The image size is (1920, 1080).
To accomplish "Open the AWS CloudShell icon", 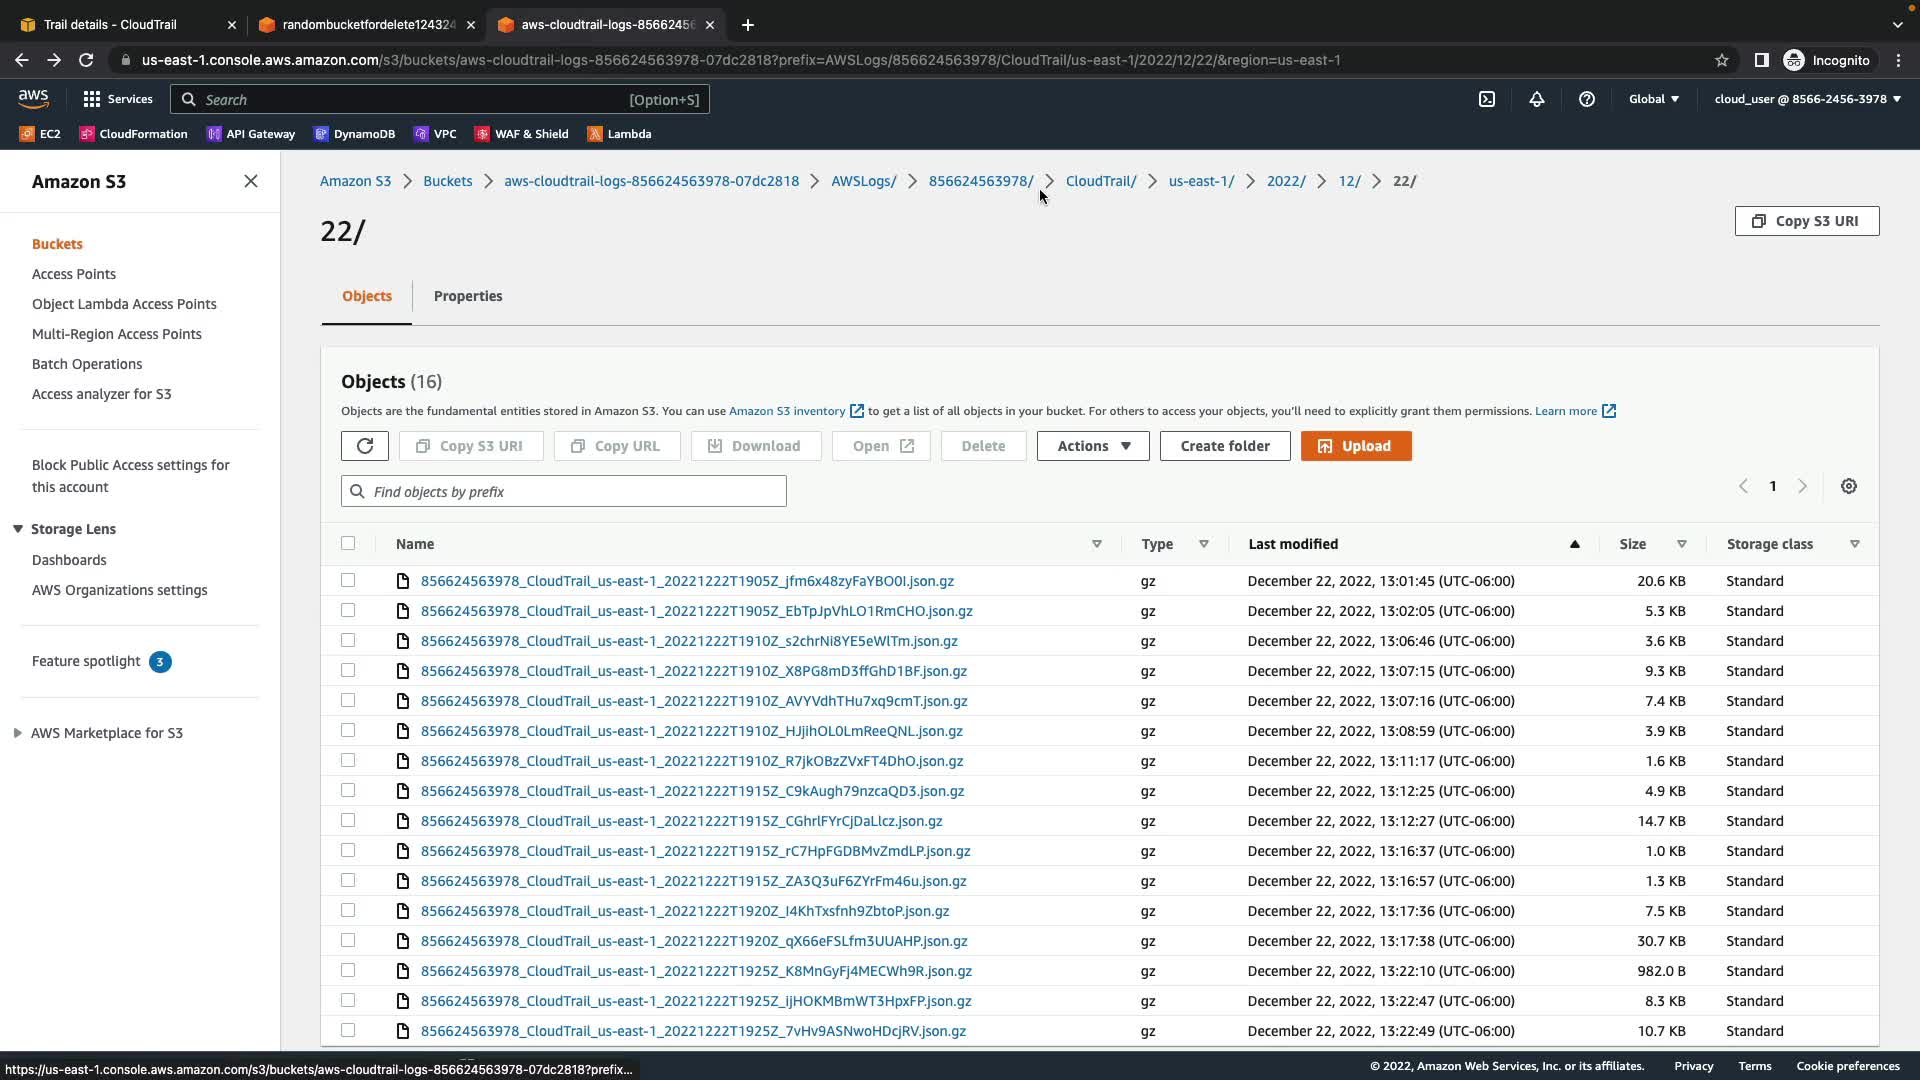I will (1487, 99).
